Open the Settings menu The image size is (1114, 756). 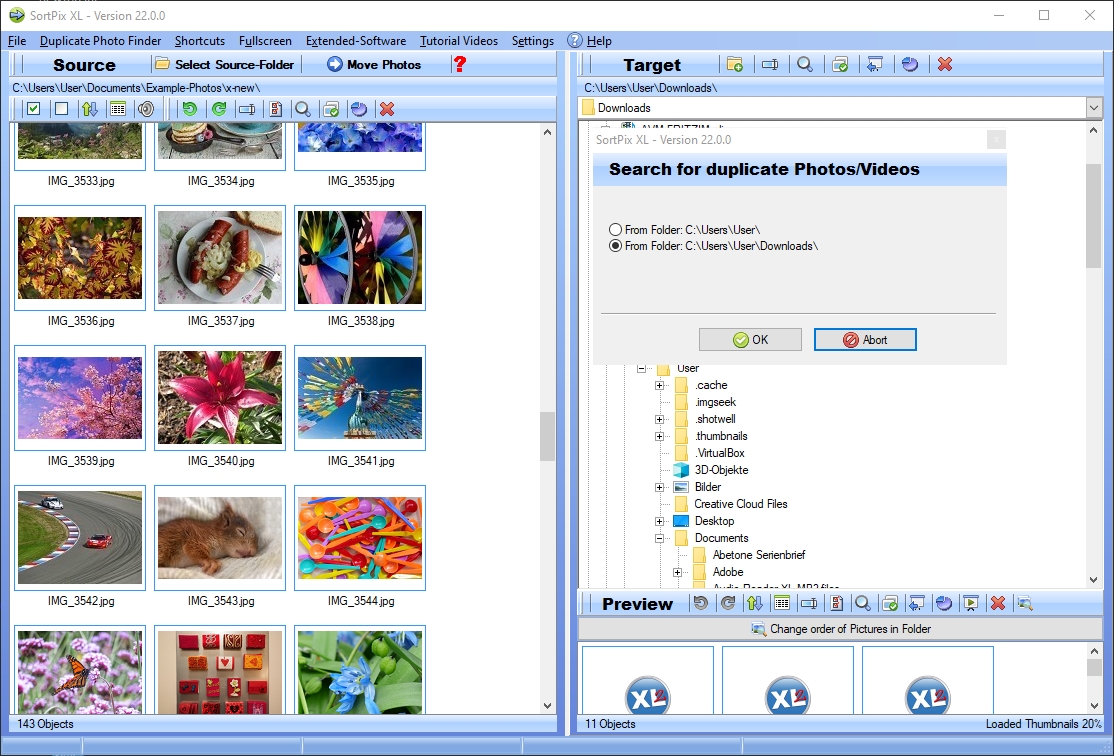tap(532, 41)
